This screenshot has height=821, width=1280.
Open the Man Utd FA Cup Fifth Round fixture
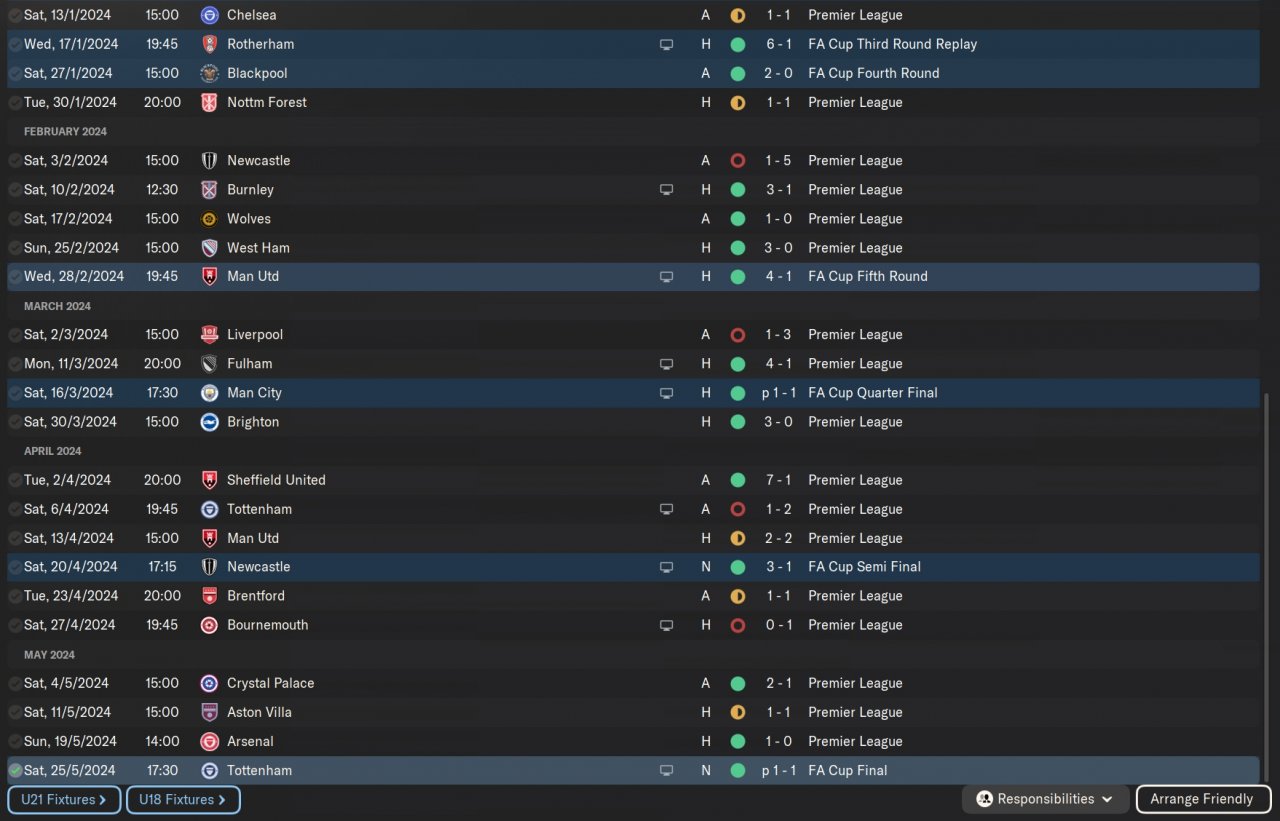coord(633,277)
